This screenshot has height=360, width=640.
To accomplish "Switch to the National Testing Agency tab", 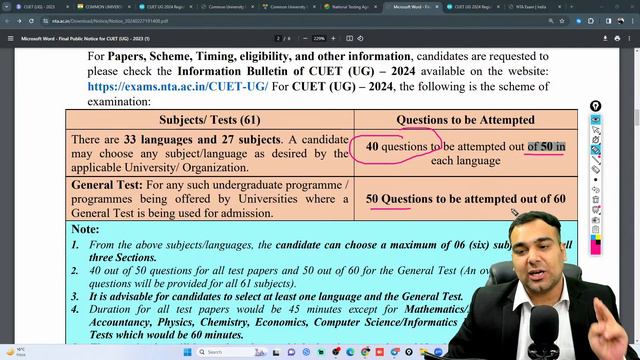I will [350, 7].
